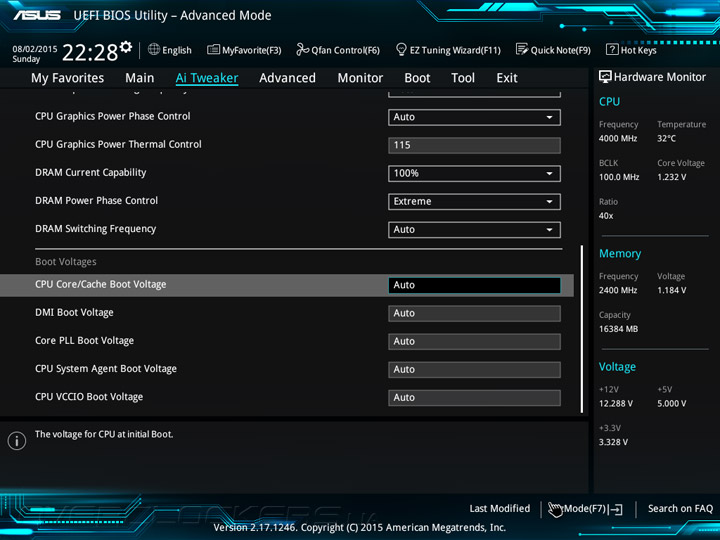The width and height of the screenshot is (720, 540).
Task: Go to the Boot tab
Action: pos(417,78)
